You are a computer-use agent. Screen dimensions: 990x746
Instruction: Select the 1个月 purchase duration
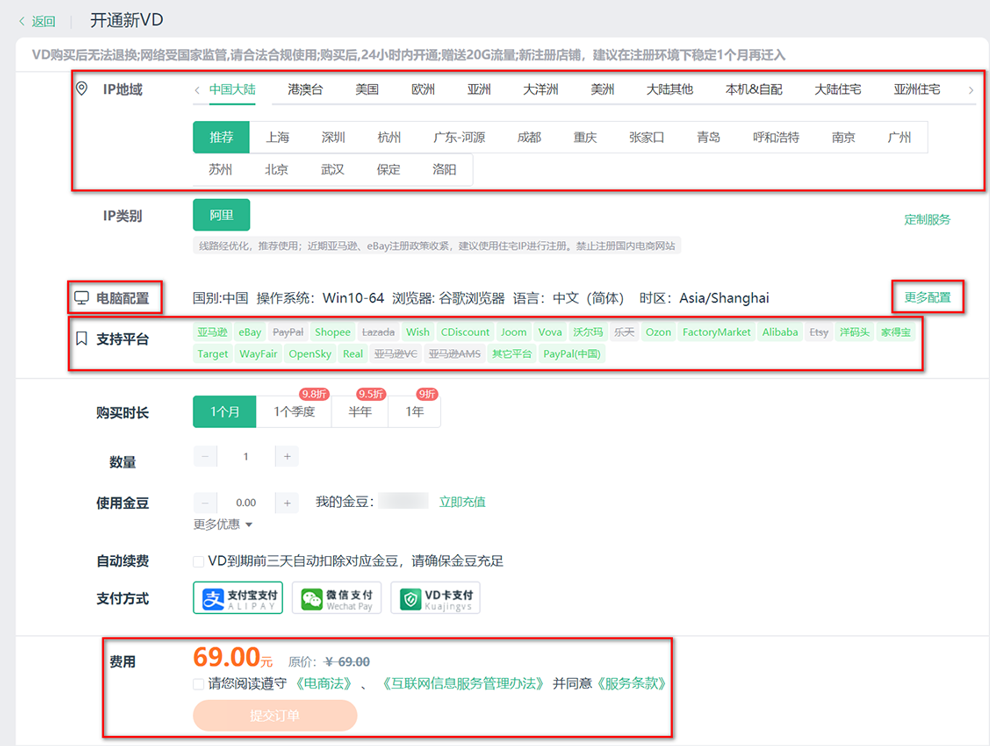point(225,411)
